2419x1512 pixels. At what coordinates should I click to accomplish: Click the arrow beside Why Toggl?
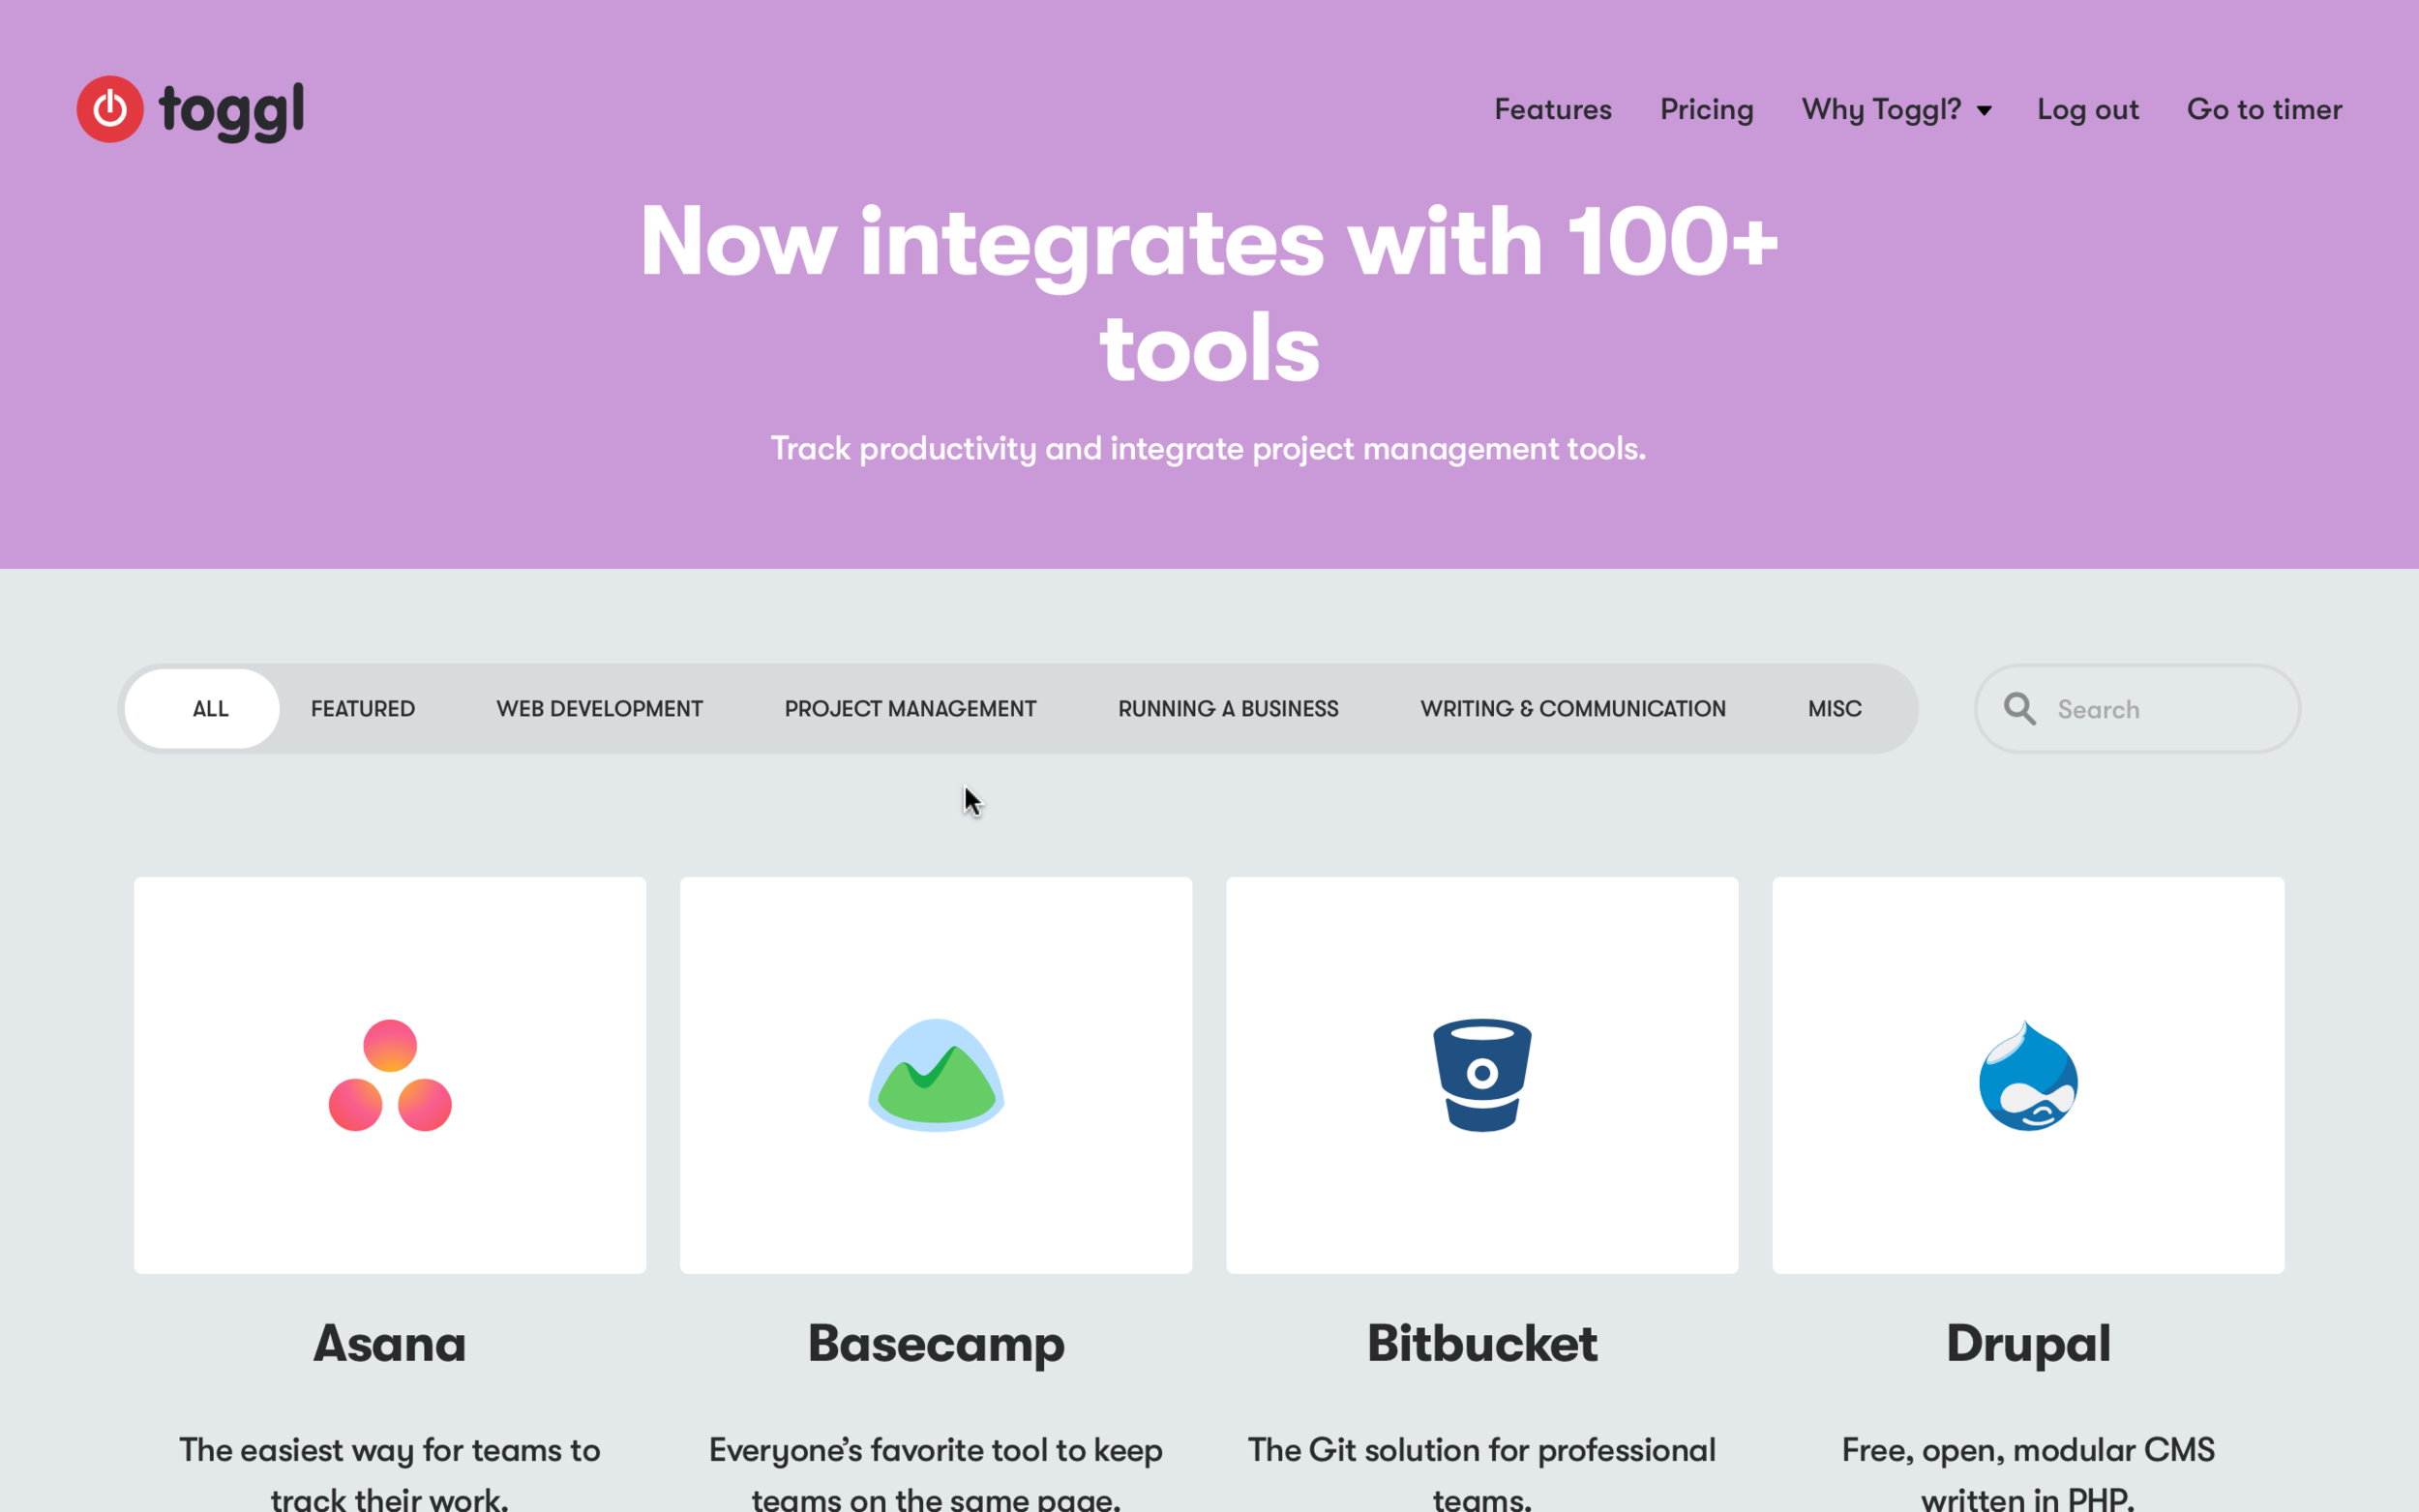point(1984,110)
